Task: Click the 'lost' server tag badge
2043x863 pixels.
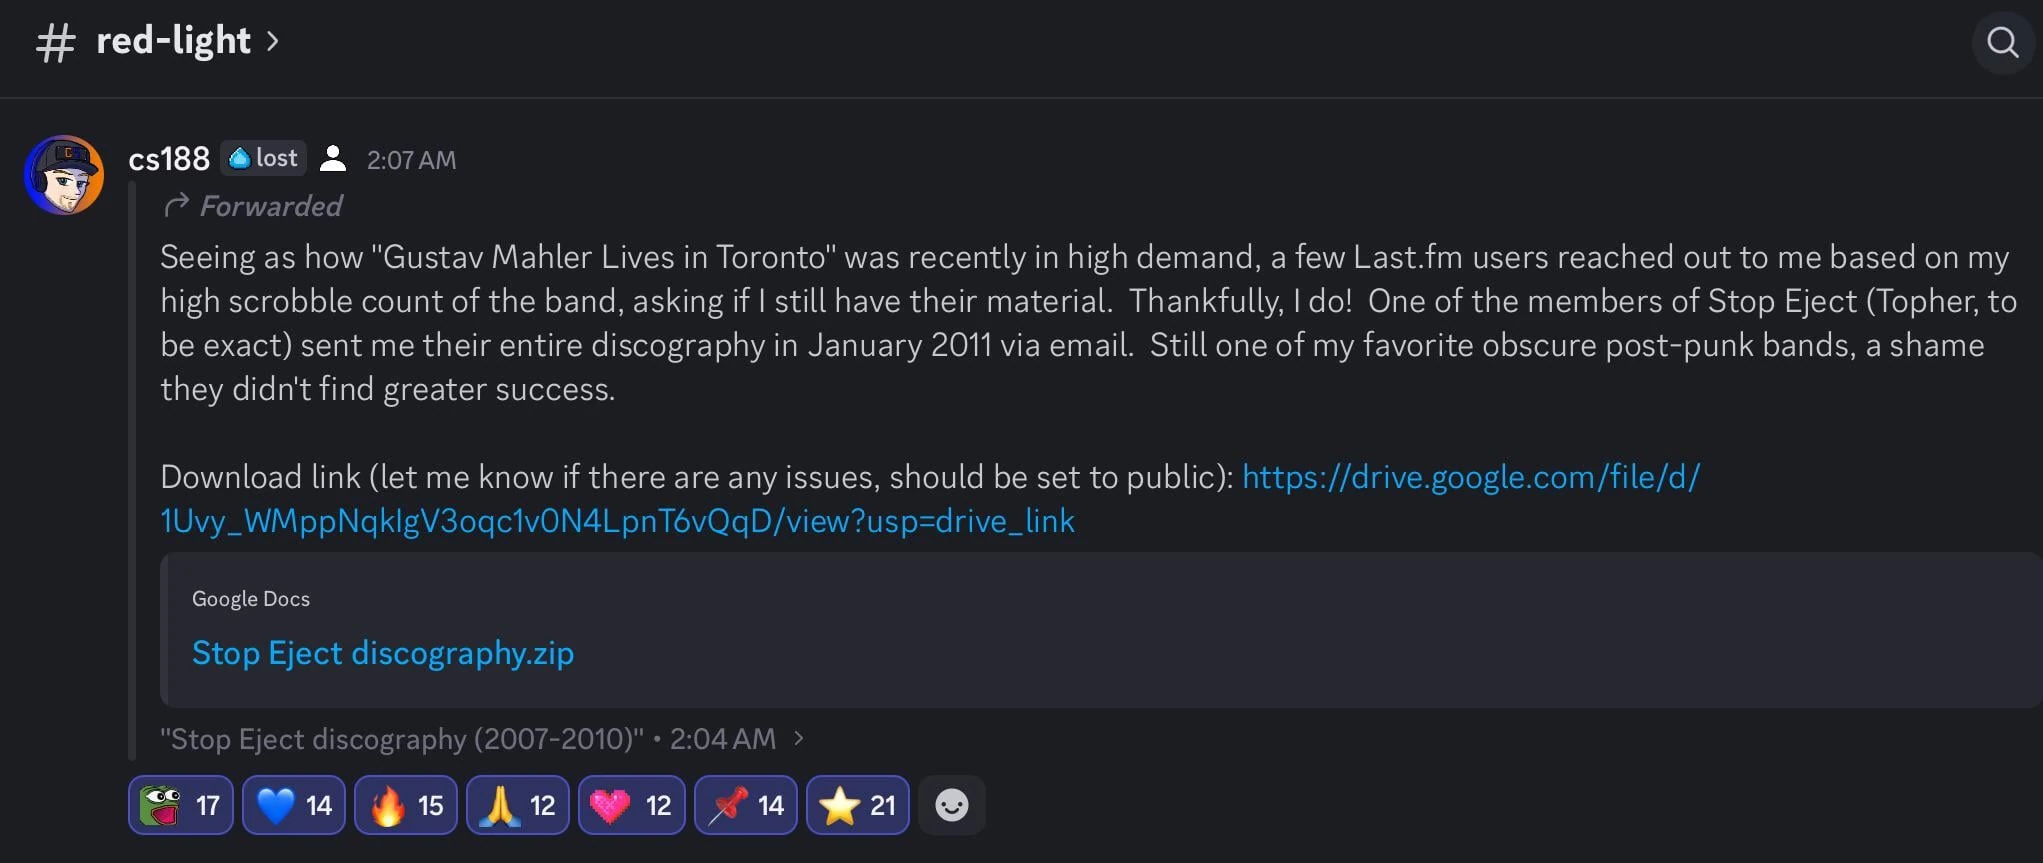Action: [x=264, y=158]
